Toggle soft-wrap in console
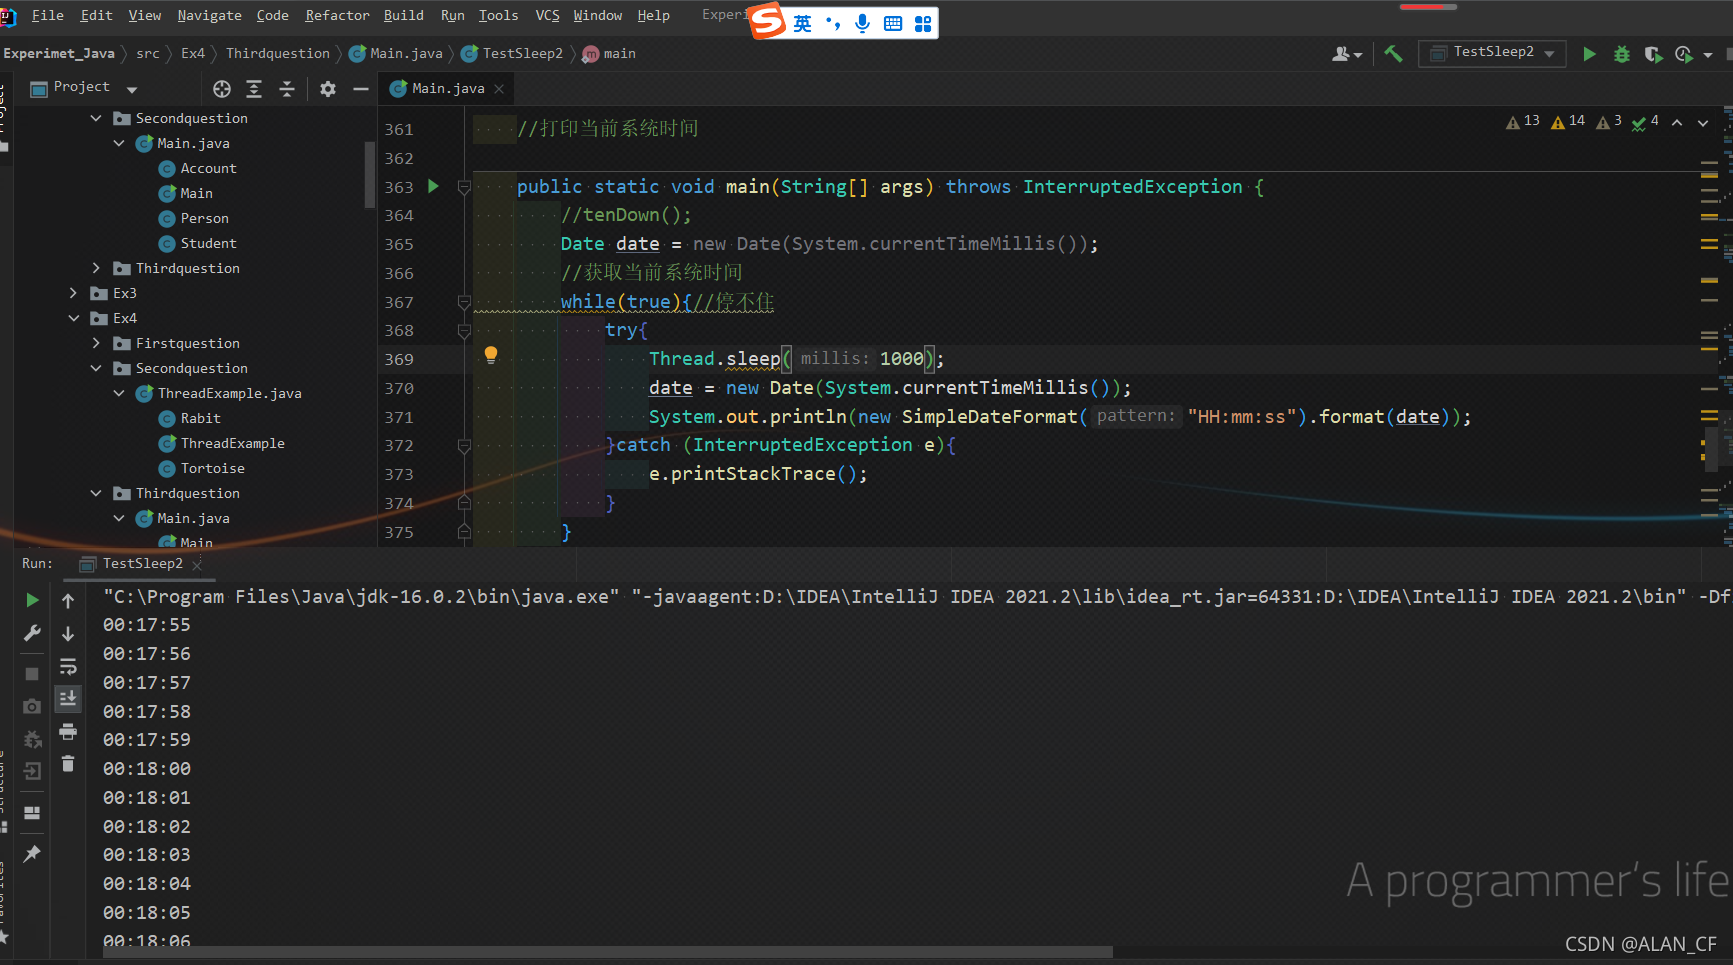 (x=68, y=666)
